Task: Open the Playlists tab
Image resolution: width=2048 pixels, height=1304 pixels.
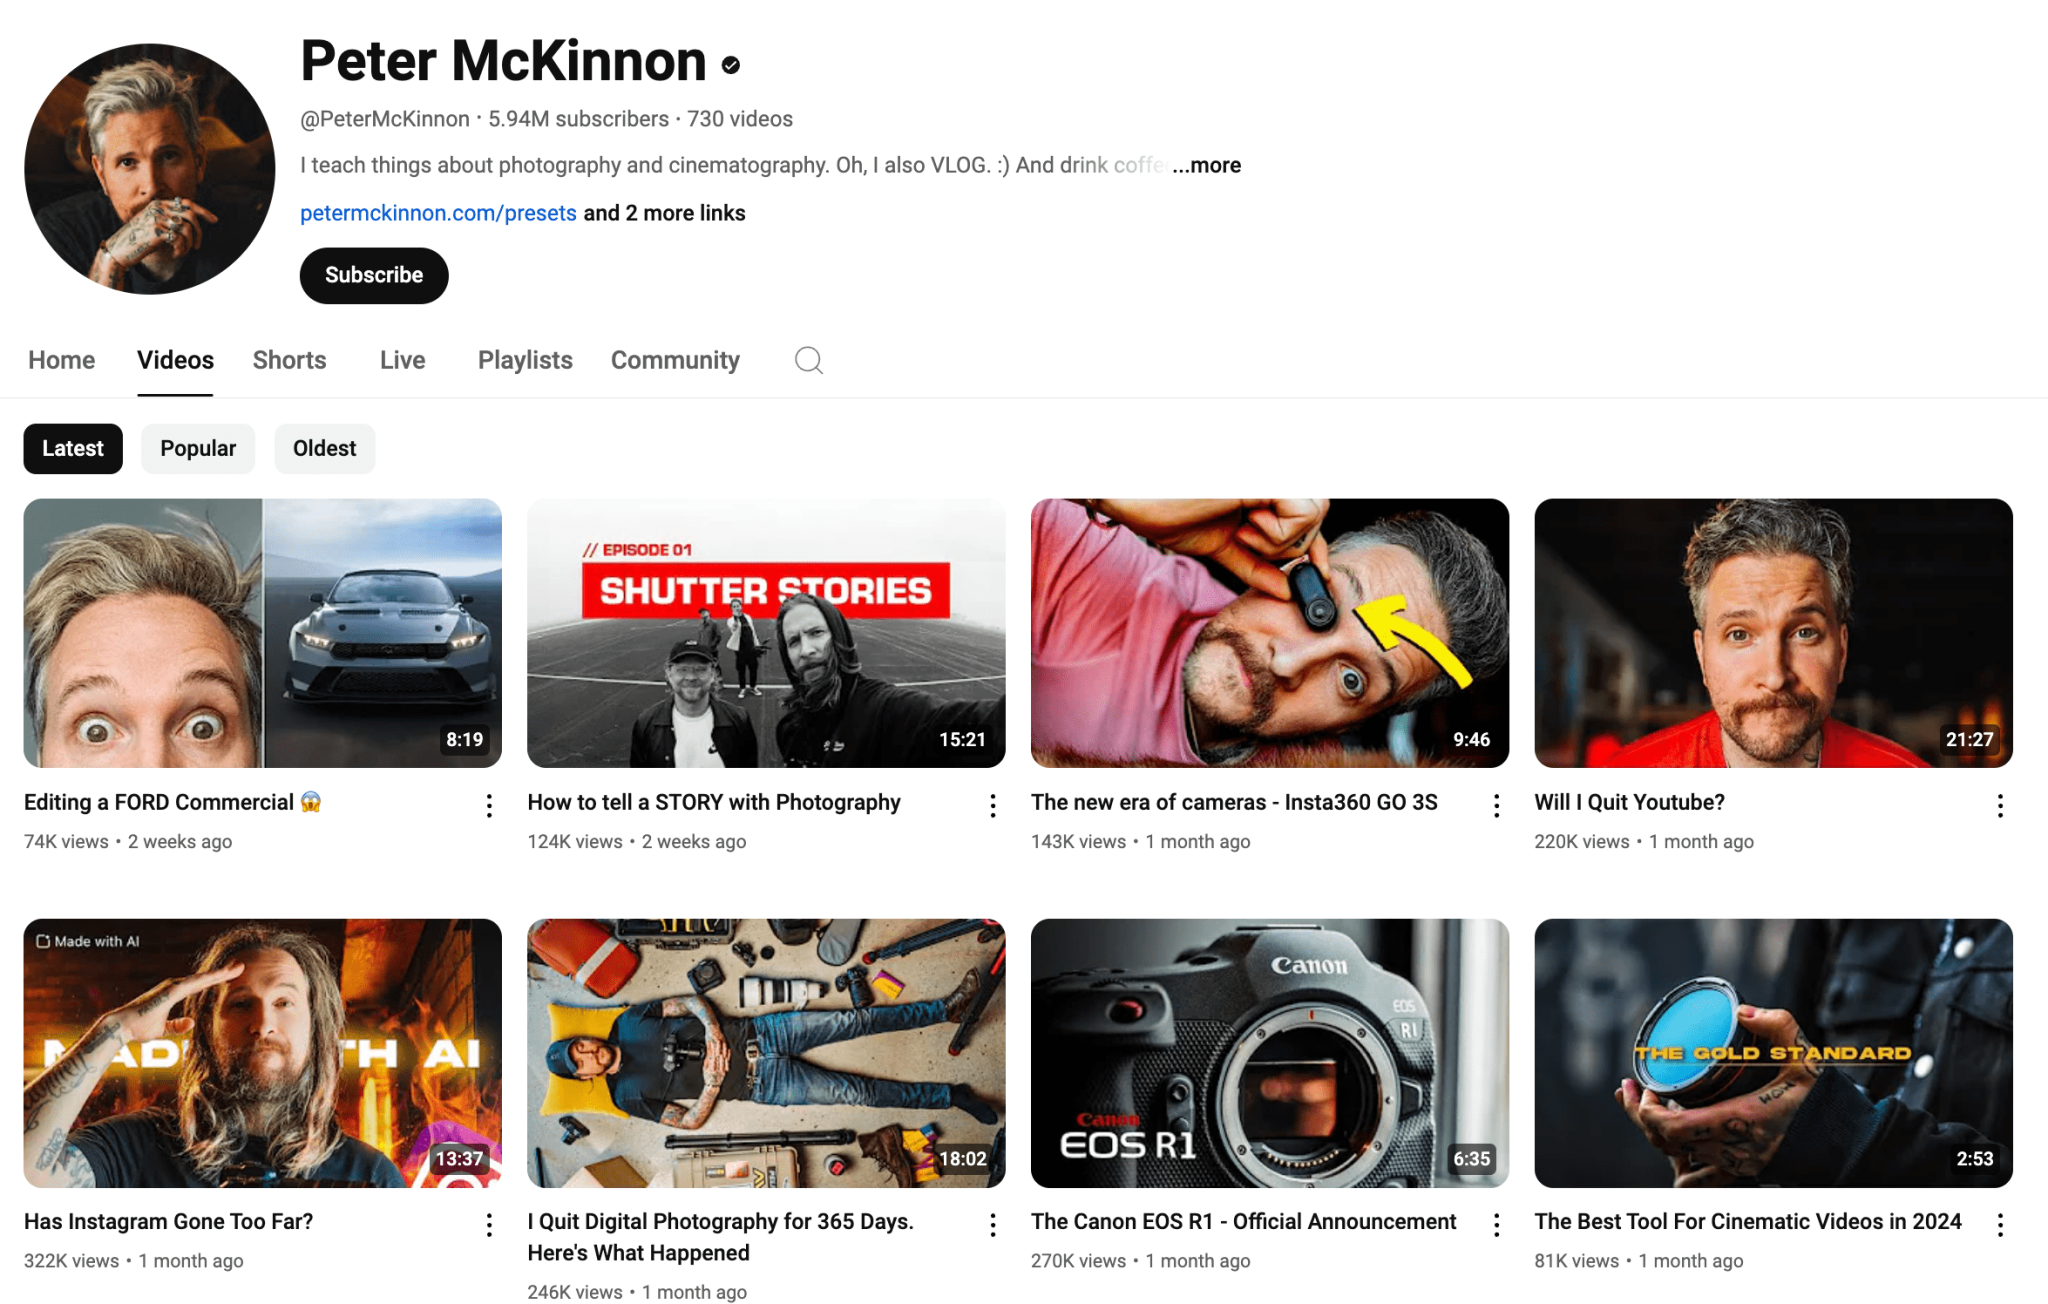Action: coord(524,360)
